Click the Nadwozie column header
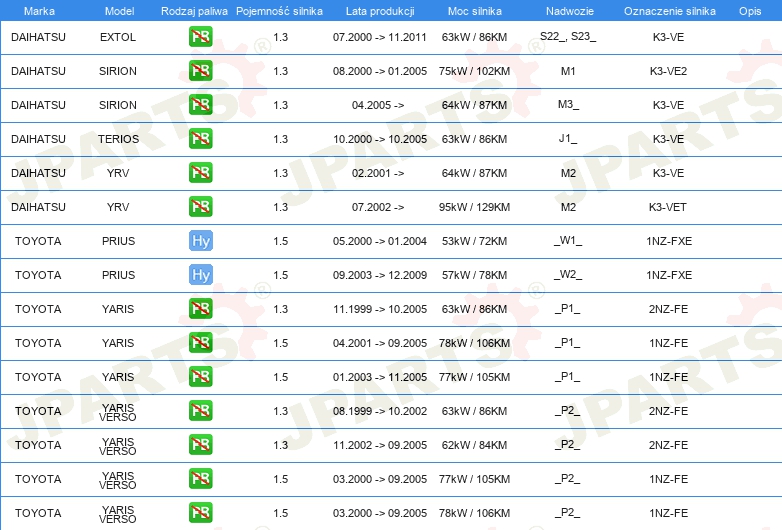The image size is (782, 530). coord(570,11)
